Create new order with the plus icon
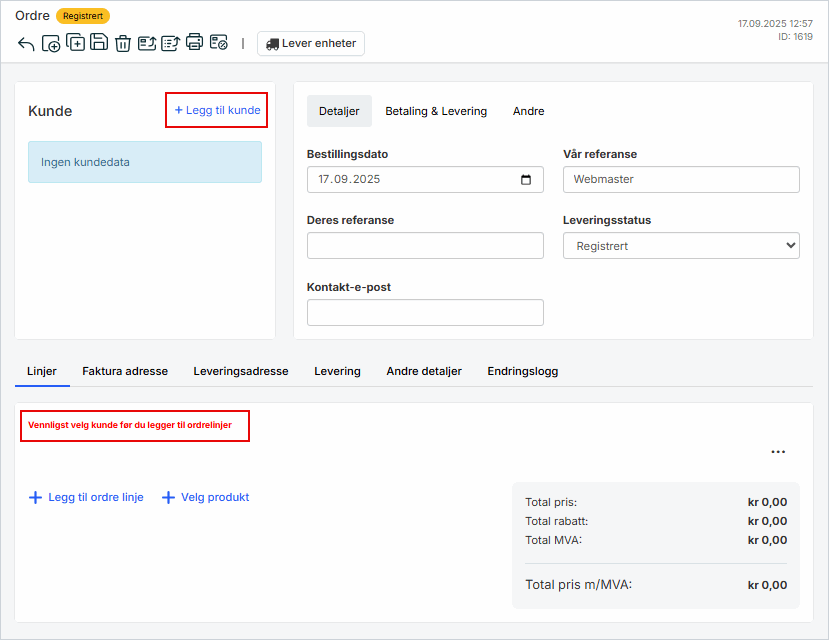The image size is (829, 640). [51, 44]
